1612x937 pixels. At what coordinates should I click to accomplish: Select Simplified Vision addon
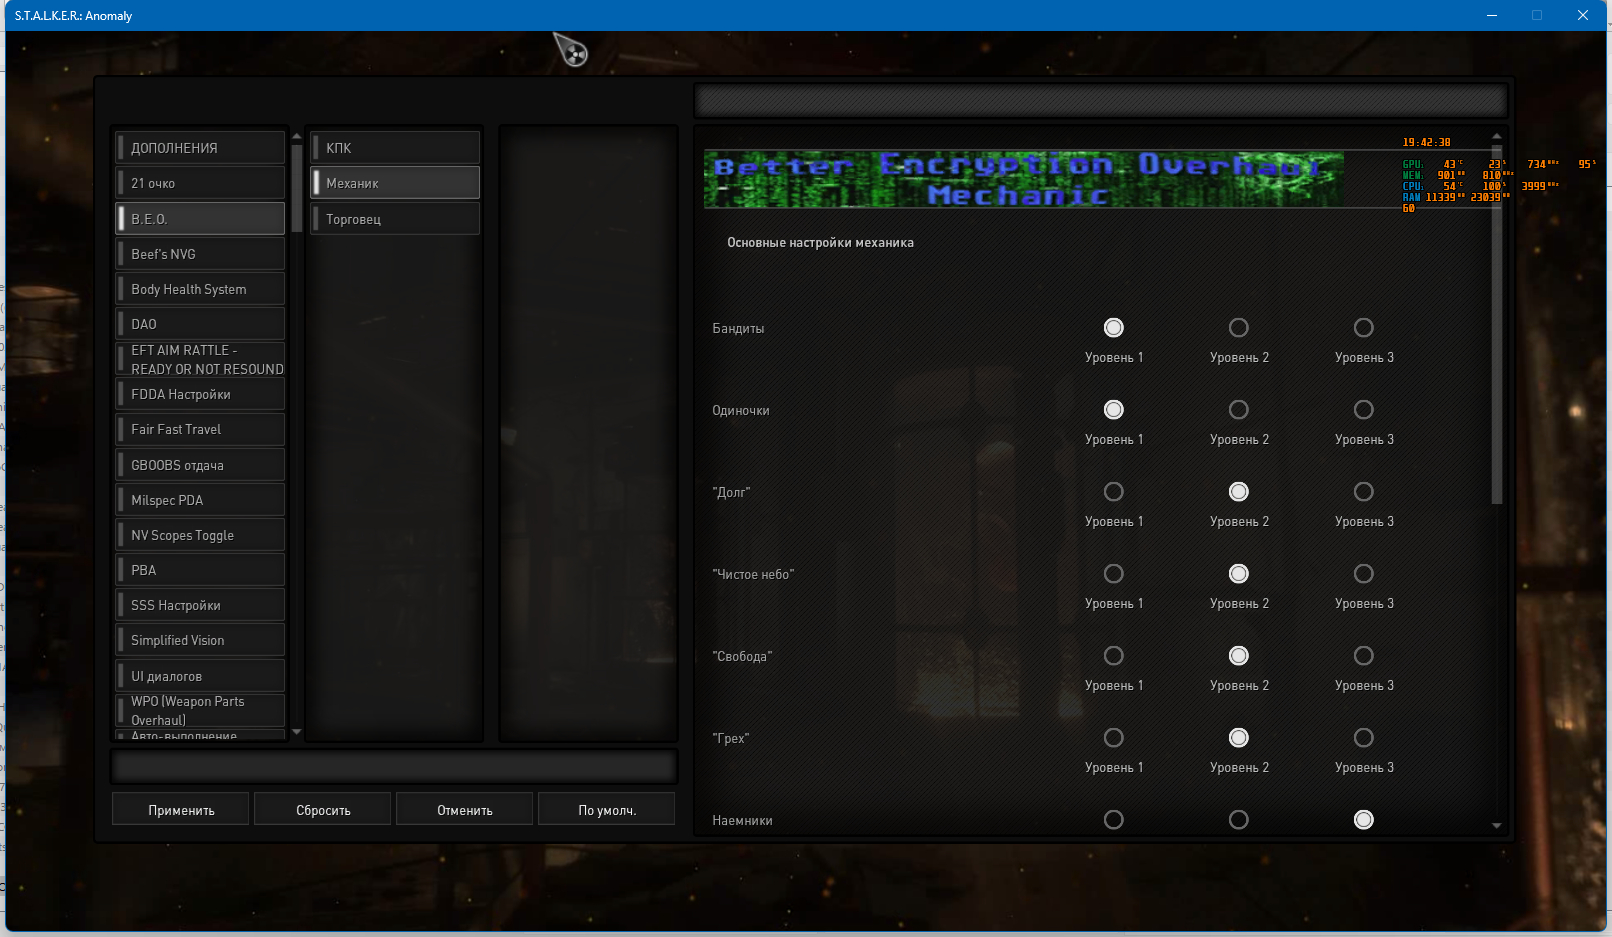pyautogui.click(x=200, y=640)
